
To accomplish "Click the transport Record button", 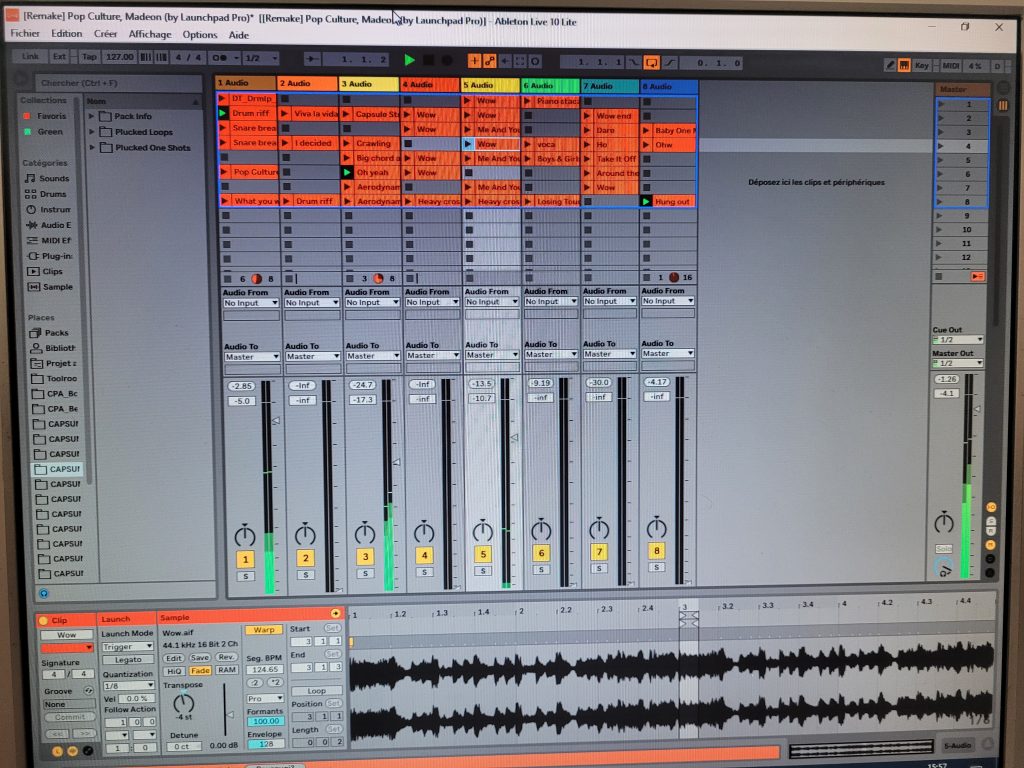I will pyautogui.click(x=447, y=60).
